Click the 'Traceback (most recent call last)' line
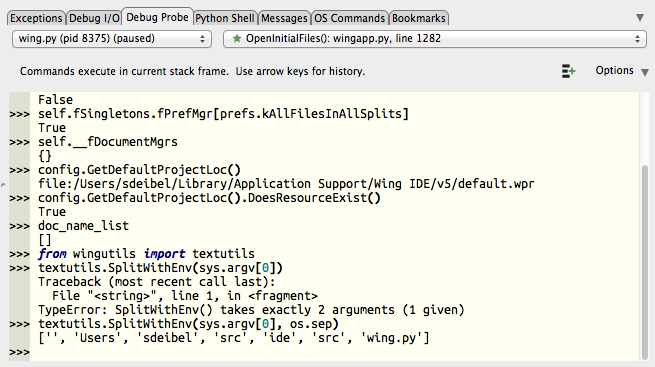655x367 pixels. tap(157, 282)
